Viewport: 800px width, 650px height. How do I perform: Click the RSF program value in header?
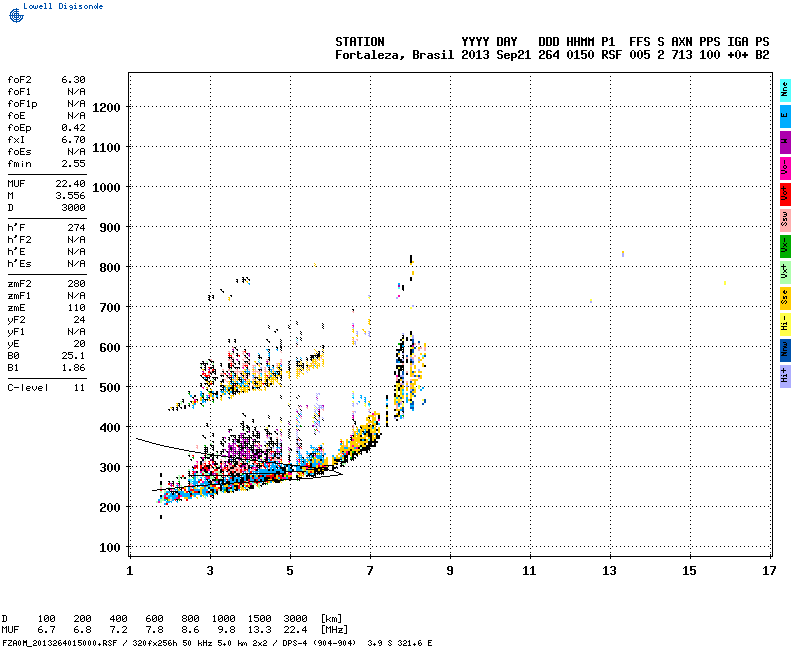click(x=612, y=55)
